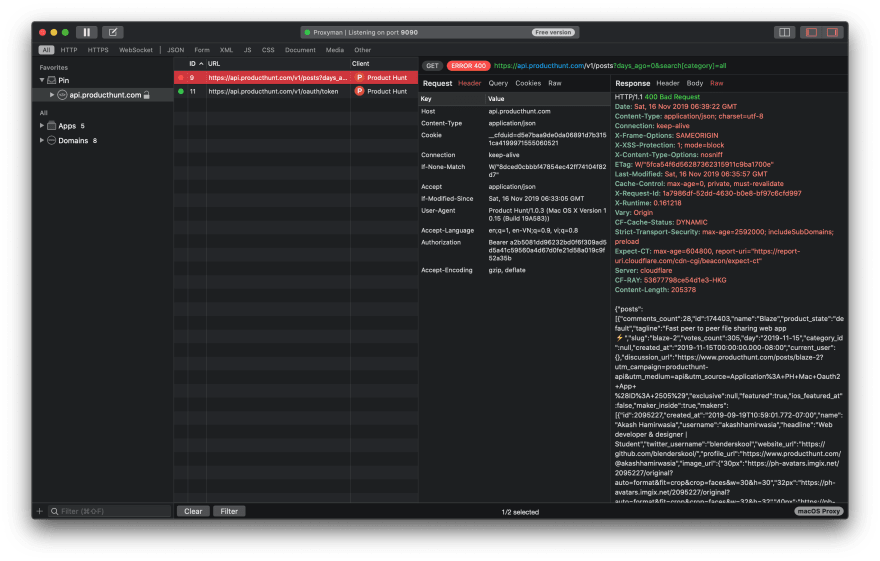
Task: Filter content type Form
Action: pos(202,50)
